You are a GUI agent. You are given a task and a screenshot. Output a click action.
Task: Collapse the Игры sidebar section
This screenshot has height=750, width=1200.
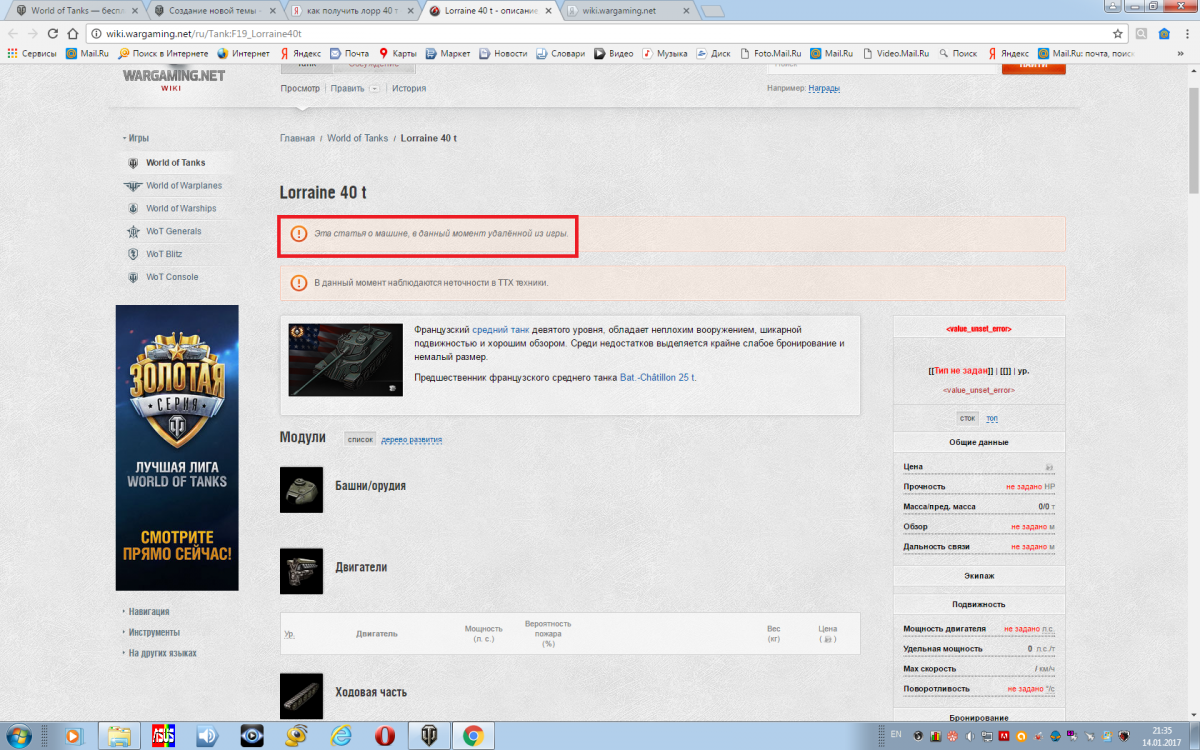click(136, 139)
